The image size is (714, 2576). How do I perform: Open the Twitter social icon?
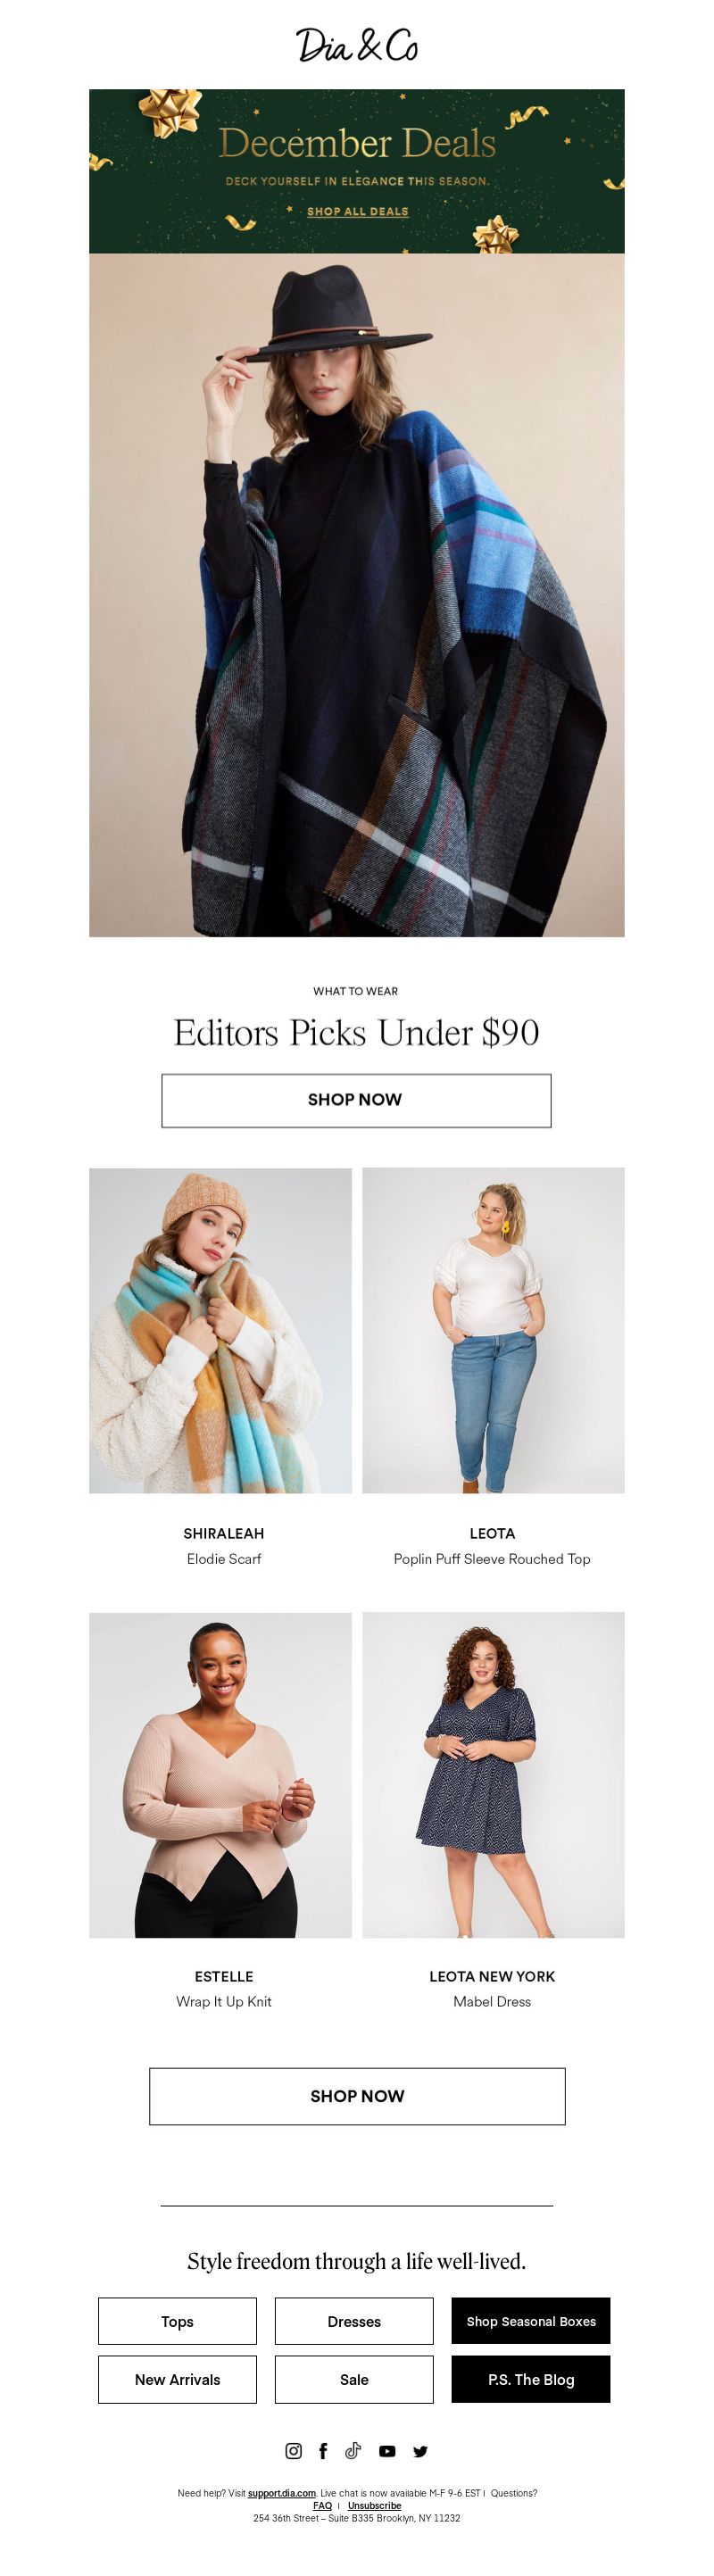click(x=420, y=2451)
